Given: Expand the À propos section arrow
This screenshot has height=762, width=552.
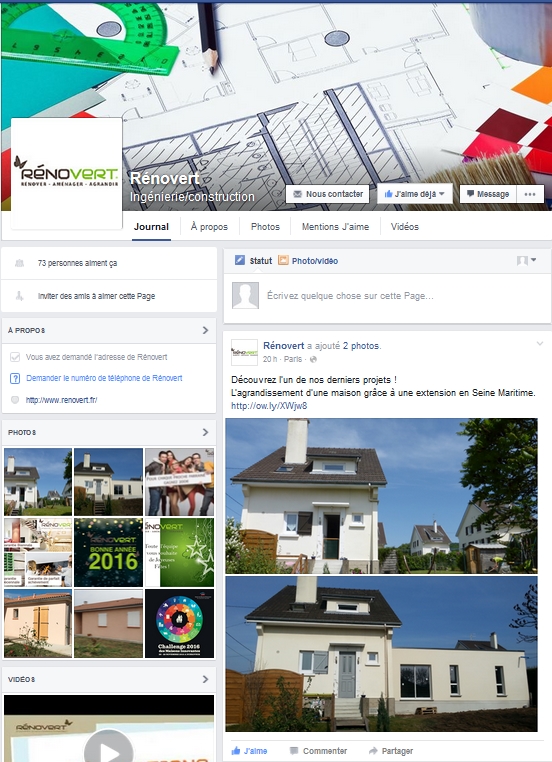Looking at the screenshot, I should tap(205, 330).
